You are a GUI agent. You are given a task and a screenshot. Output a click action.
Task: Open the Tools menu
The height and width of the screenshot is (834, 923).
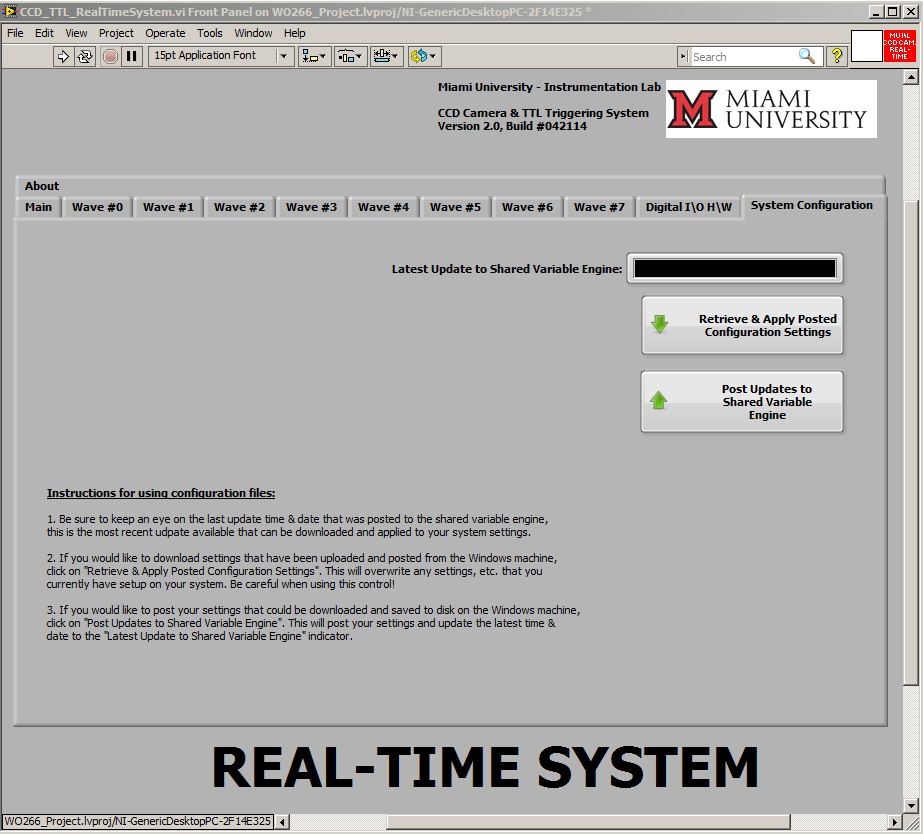point(210,33)
